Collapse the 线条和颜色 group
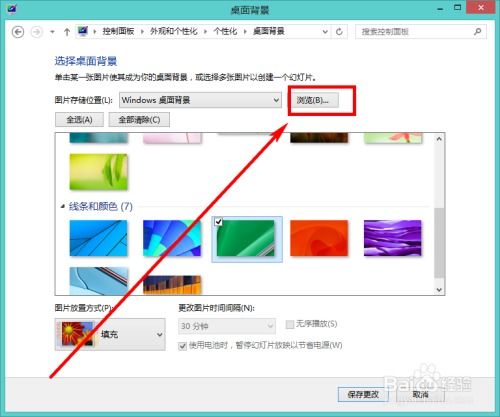The image size is (500, 417). coord(63,206)
